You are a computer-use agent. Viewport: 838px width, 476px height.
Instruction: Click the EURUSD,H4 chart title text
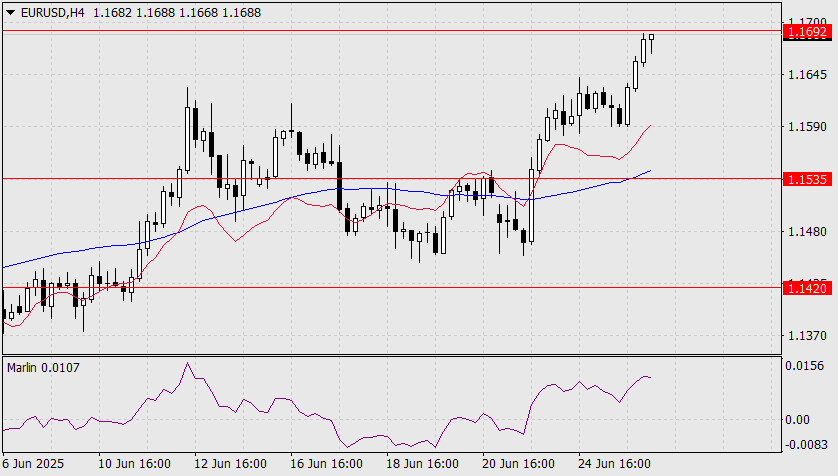pyautogui.click(x=52, y=12)
